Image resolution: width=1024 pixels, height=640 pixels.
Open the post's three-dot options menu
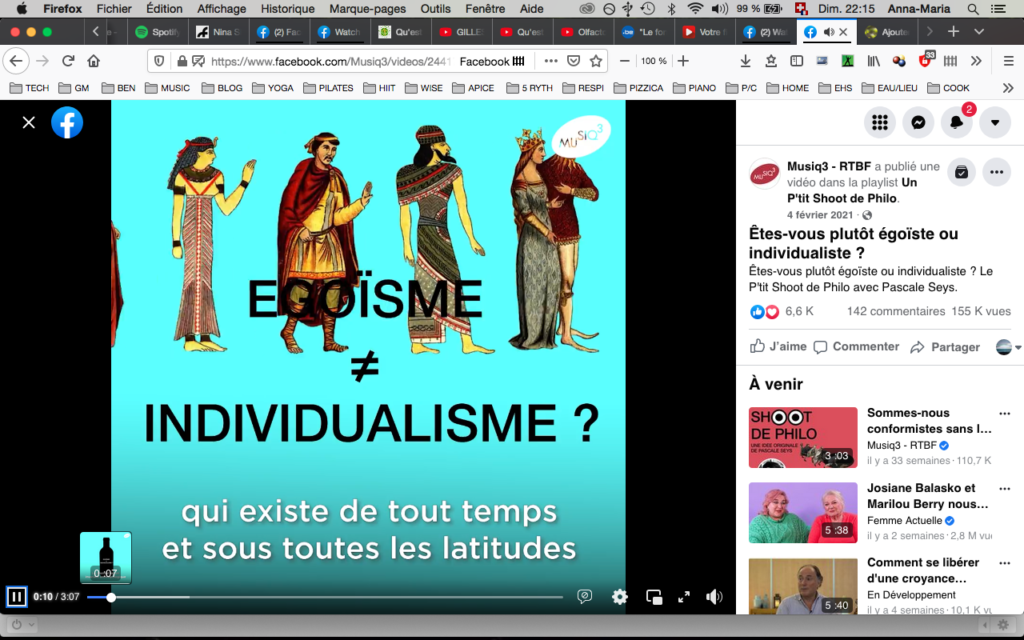pos(996,171)
